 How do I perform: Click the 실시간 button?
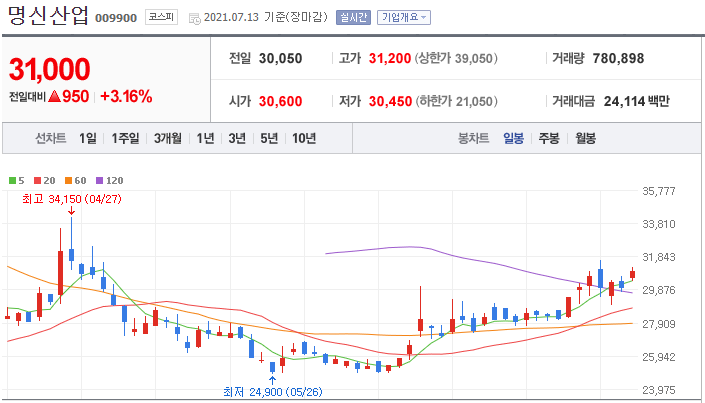click(x=353, y=18)
